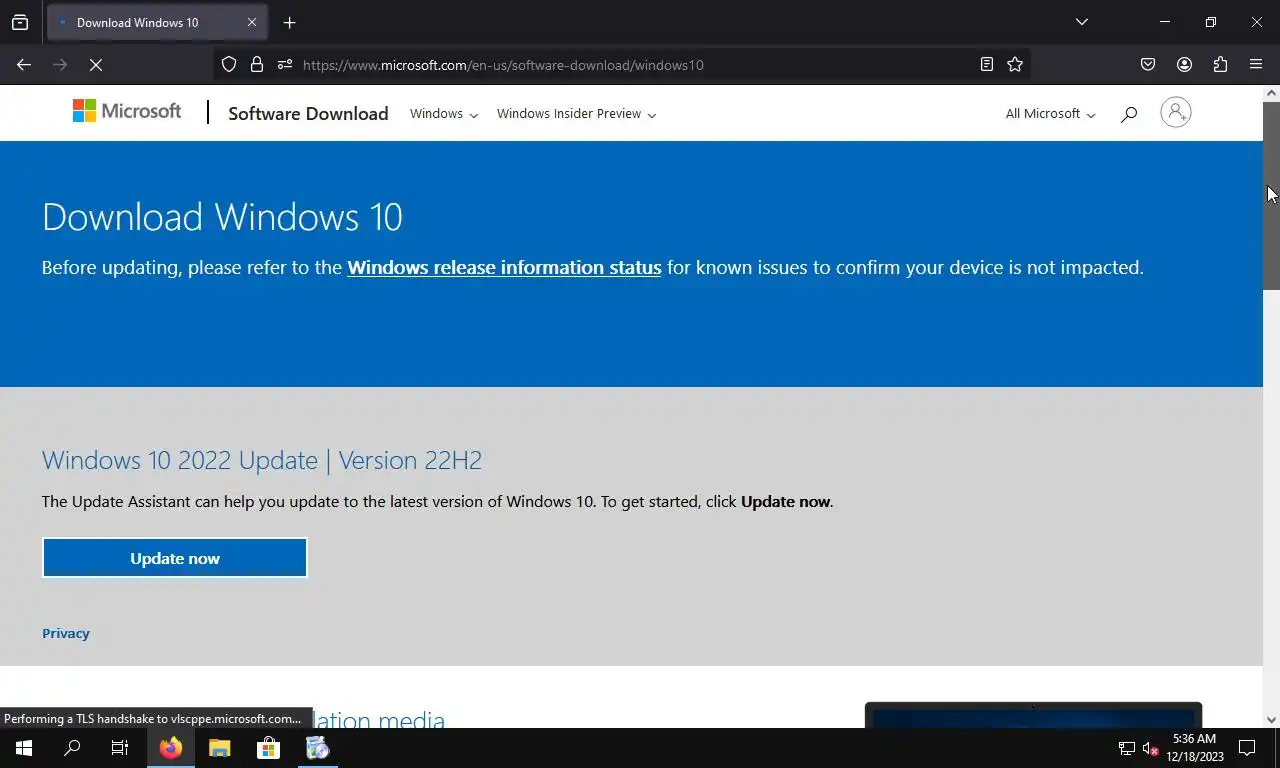The image size is (1280, 768).
Task: Bookmark this page with the star icon
Action: point(1015,65)
